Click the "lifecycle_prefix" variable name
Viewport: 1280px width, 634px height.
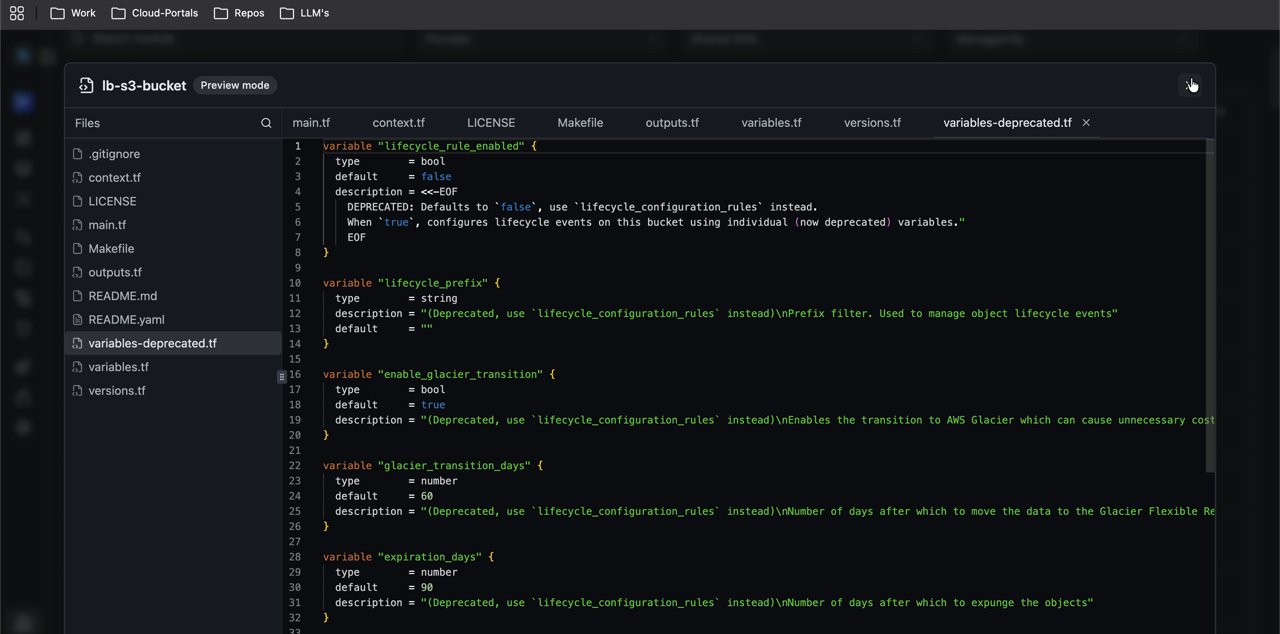click(433, 283)
